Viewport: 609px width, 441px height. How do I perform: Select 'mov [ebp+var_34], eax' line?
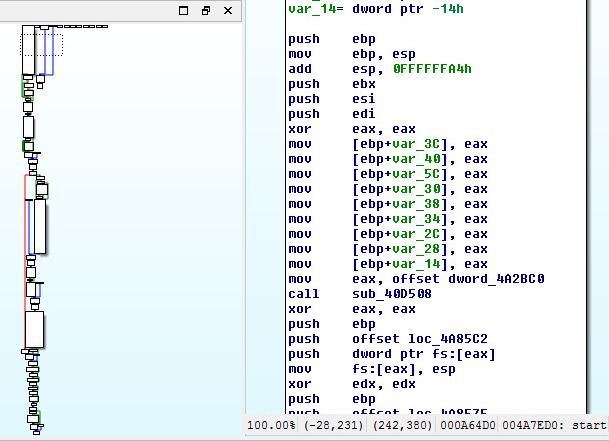click(x=388, y=219)
